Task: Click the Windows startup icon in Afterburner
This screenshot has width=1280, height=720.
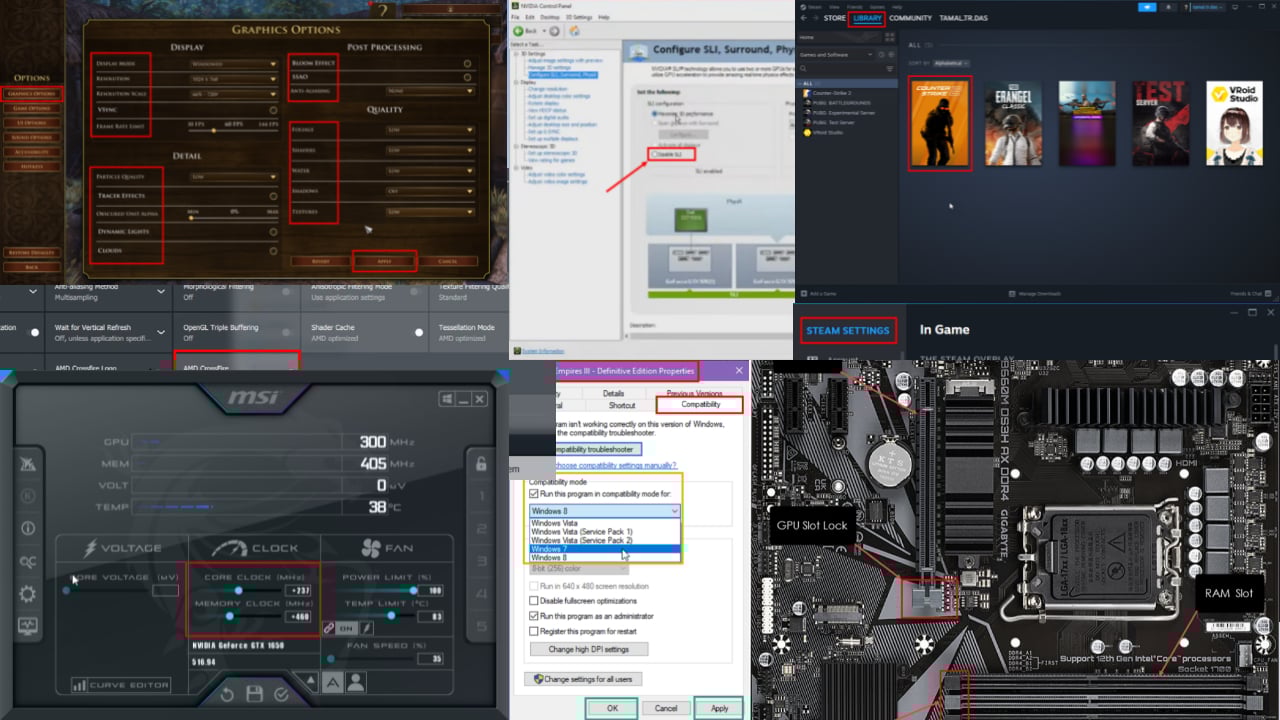Action: tap(446, 399)
